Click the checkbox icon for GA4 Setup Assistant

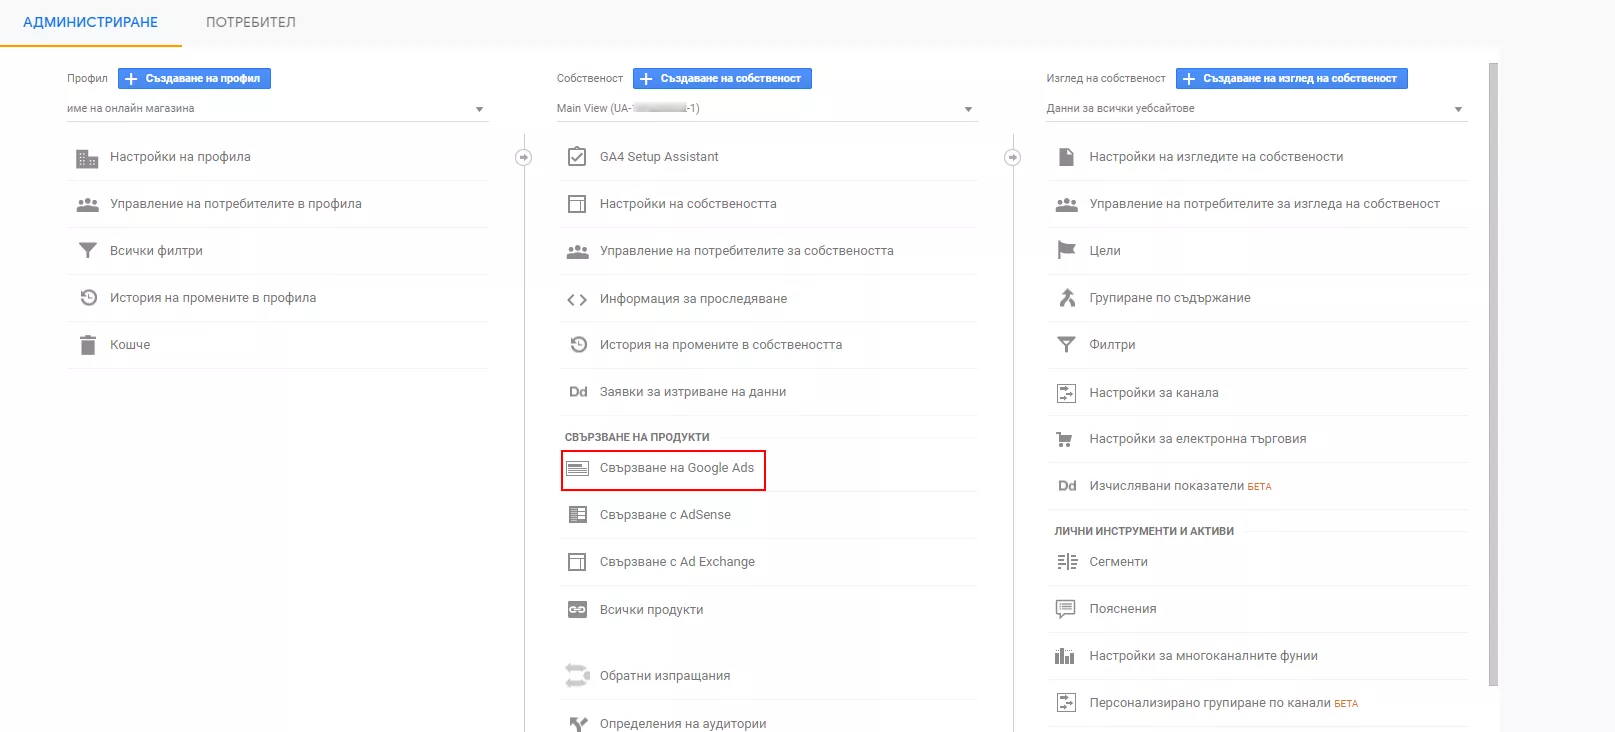click(x=577, y=157)
